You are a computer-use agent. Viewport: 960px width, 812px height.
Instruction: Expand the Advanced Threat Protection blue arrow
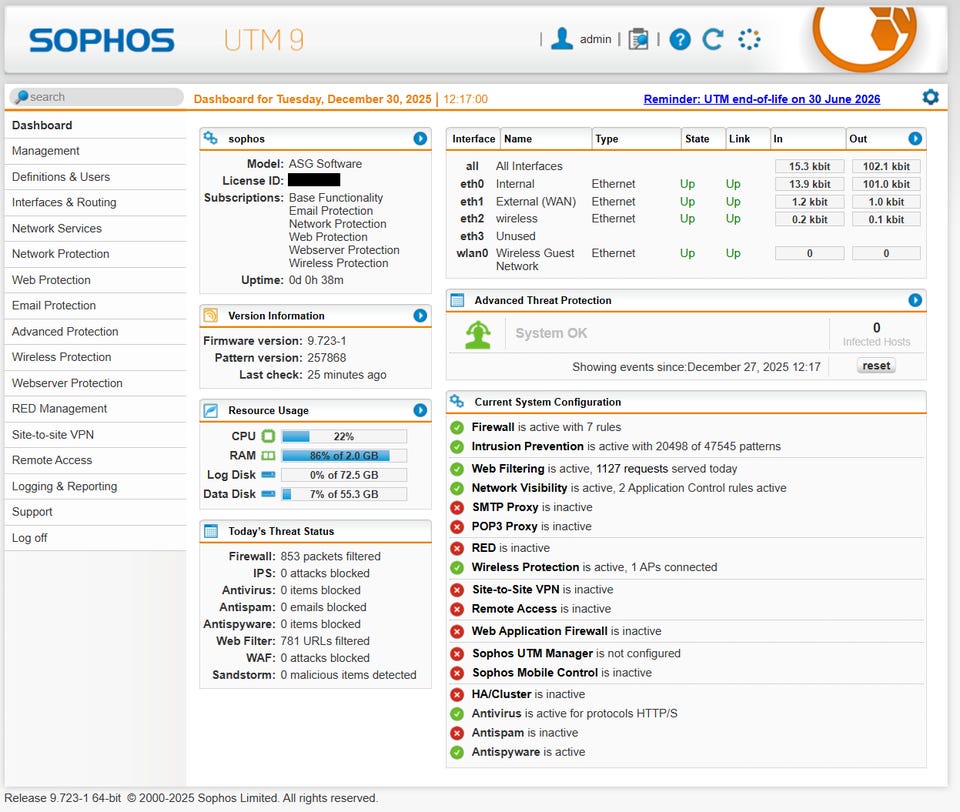click(915, 300)
